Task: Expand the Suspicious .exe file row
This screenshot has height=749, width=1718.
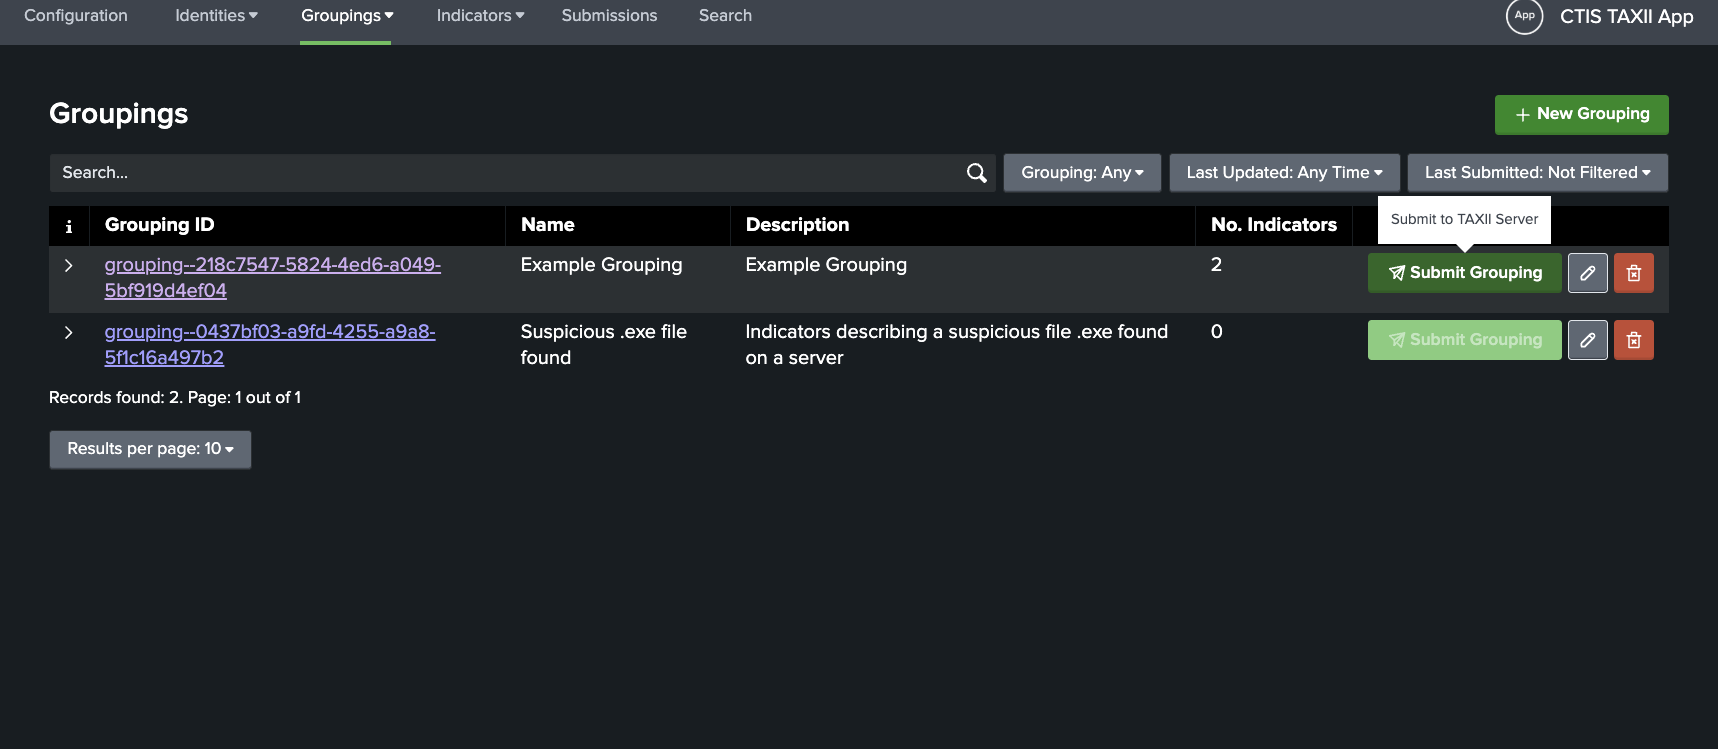Action: pyautogui.click(x=69, y=332)
